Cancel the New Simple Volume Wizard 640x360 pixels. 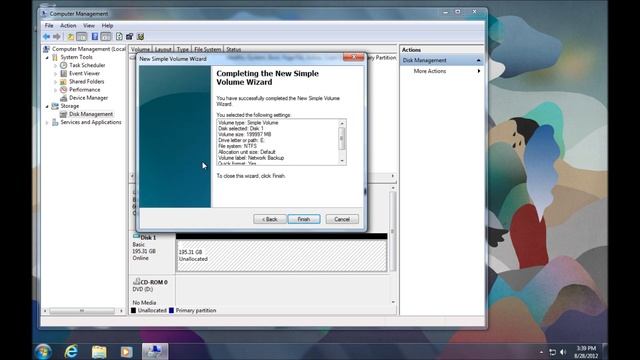coord(342,219)
